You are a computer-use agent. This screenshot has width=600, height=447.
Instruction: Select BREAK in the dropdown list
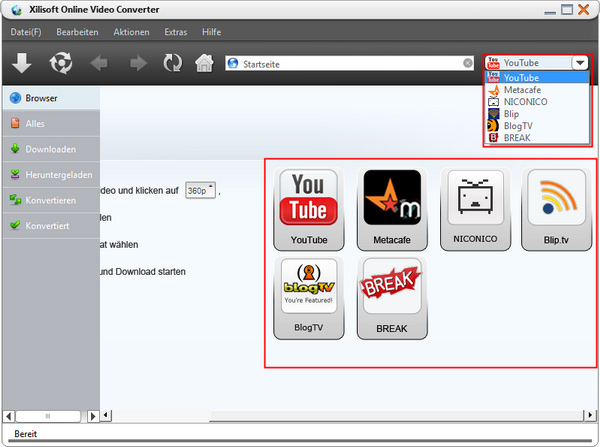[x=537, y=137]
